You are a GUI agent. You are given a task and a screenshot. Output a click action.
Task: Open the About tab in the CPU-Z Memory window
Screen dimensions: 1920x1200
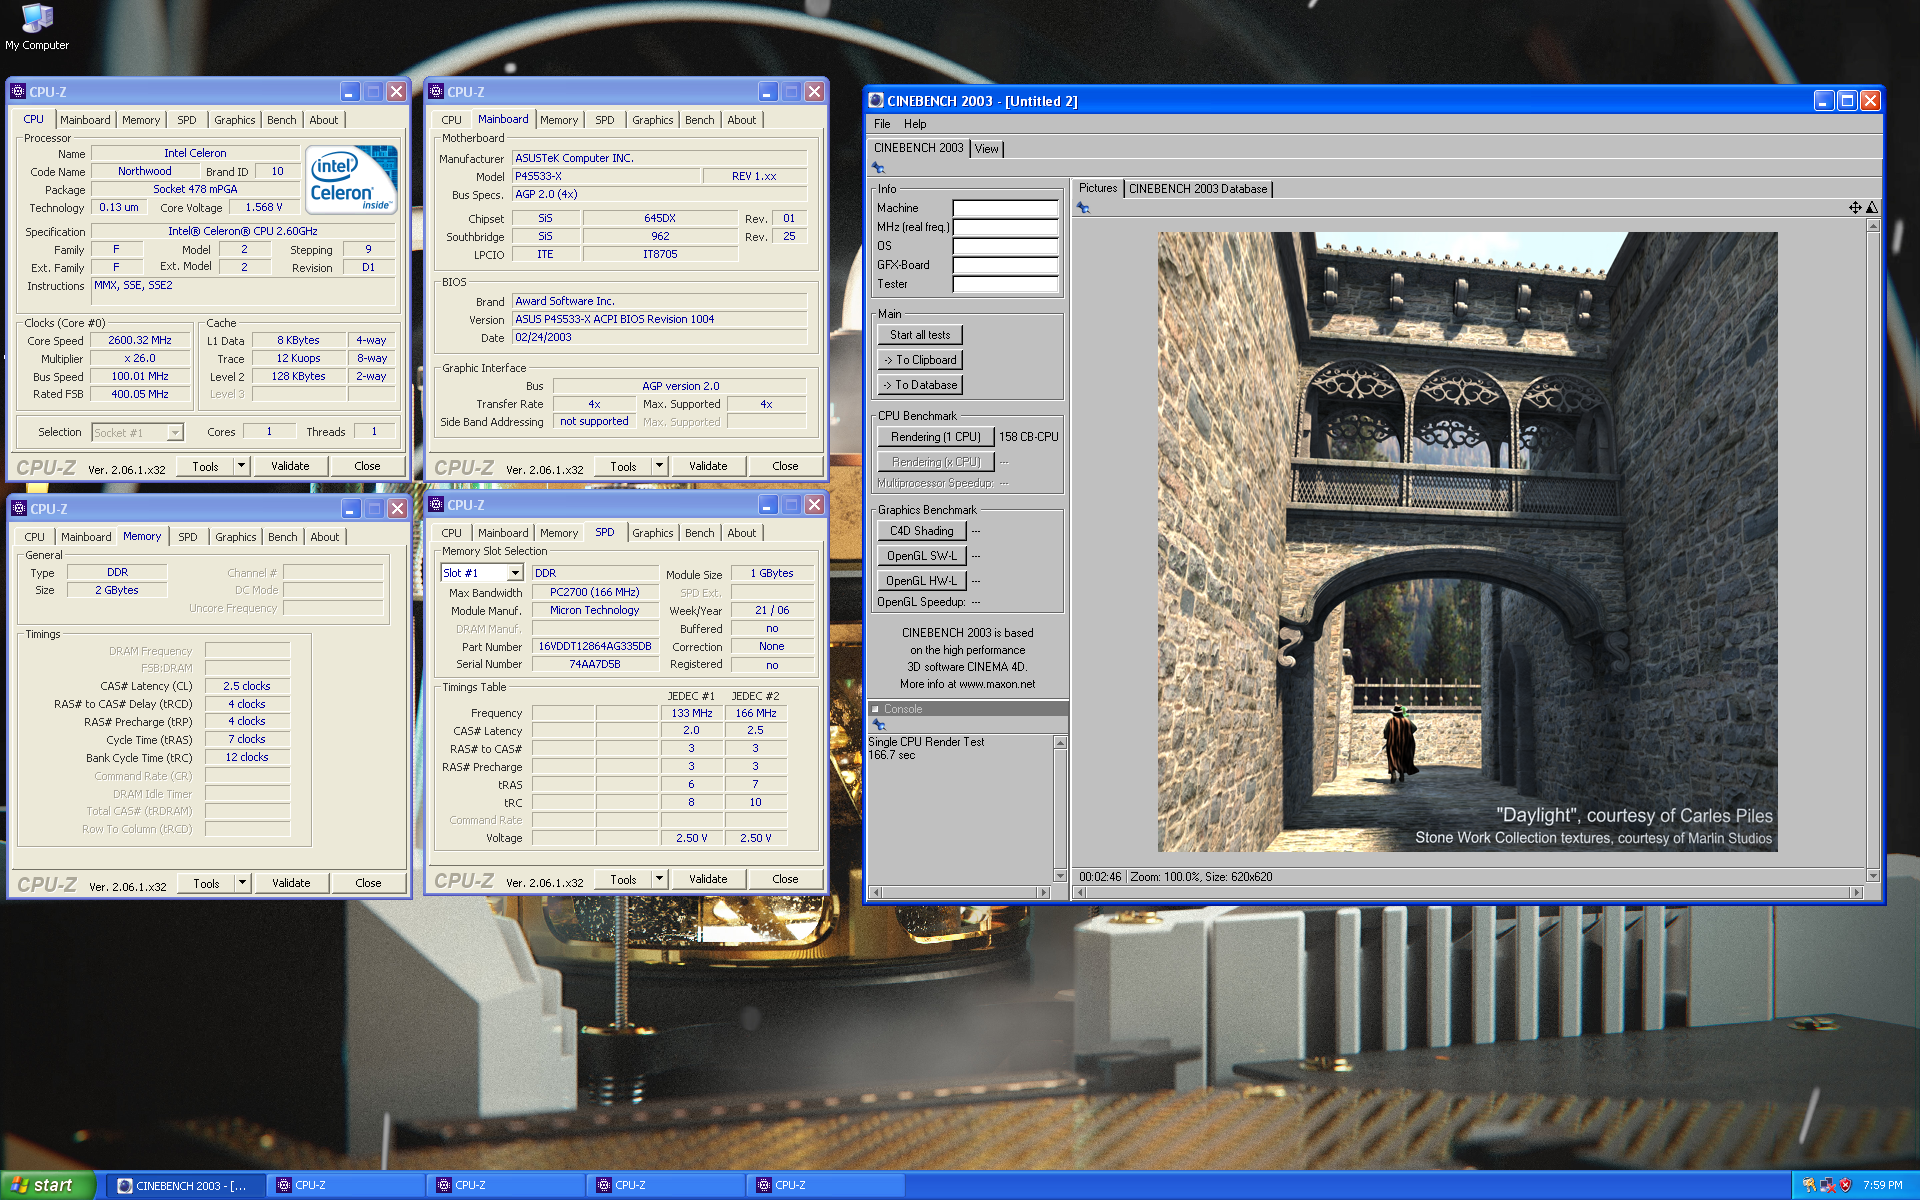click(325, 537)
